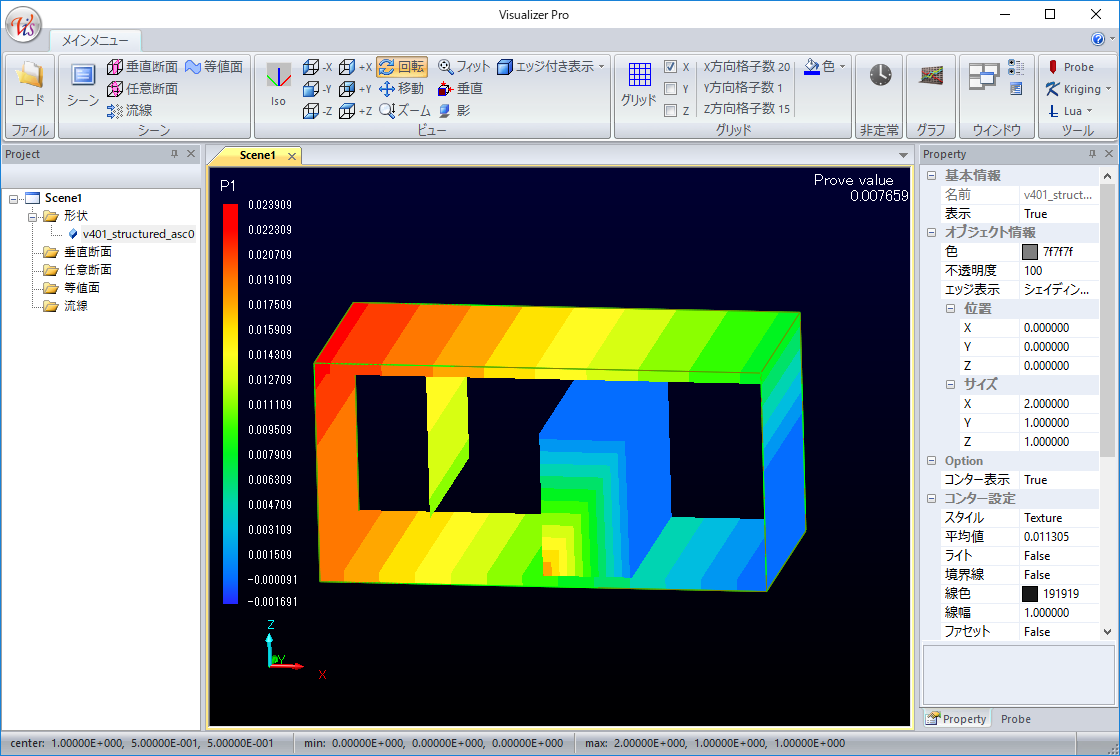Collapse the 基本情報 property section
Viewport: 1120px width, 756px height.
pos(931,176)
